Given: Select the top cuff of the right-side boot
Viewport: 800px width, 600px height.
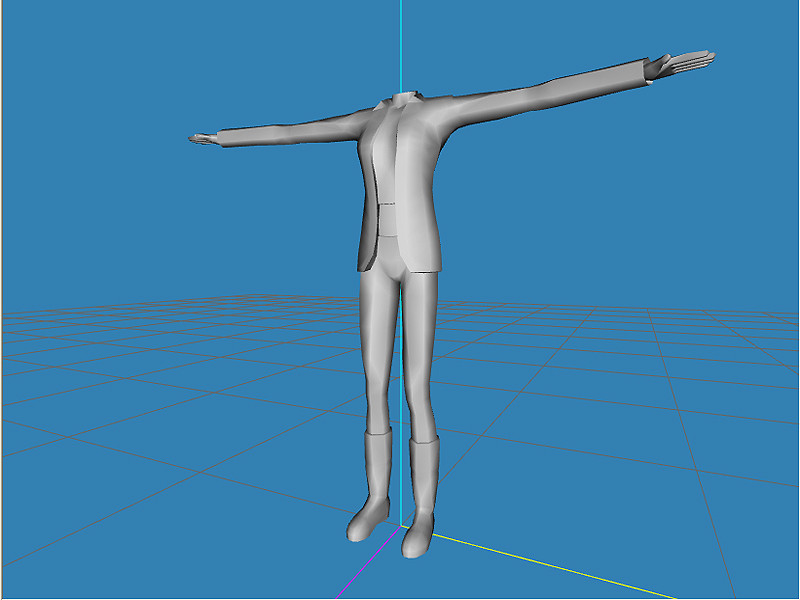Looking at the screenshot, I should [424, 441].
